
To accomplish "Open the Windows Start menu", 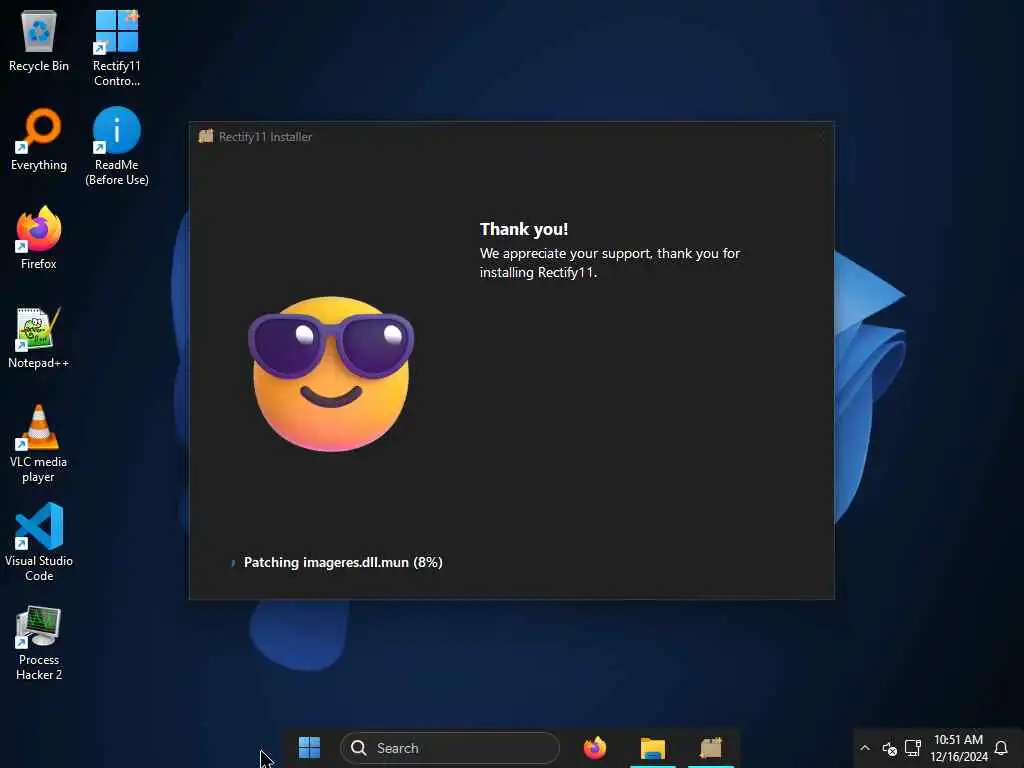I will point(309,748).
